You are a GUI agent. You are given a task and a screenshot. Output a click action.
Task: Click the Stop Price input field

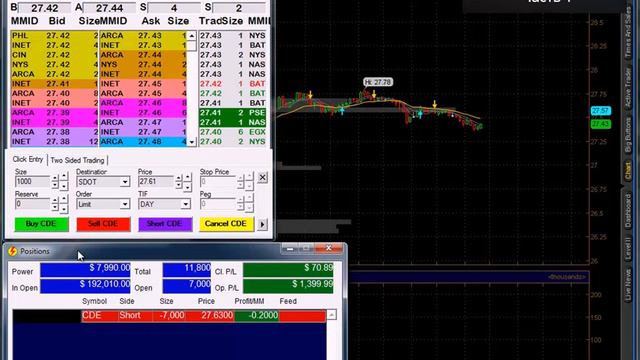coord(218,182)
